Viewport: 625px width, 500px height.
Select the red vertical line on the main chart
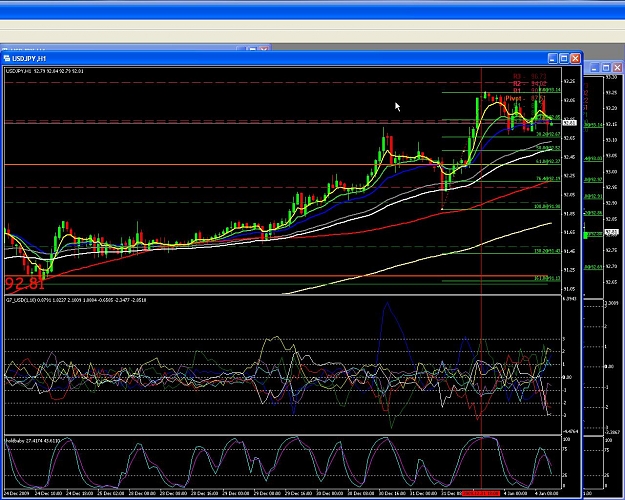click(x=481, y=181)
